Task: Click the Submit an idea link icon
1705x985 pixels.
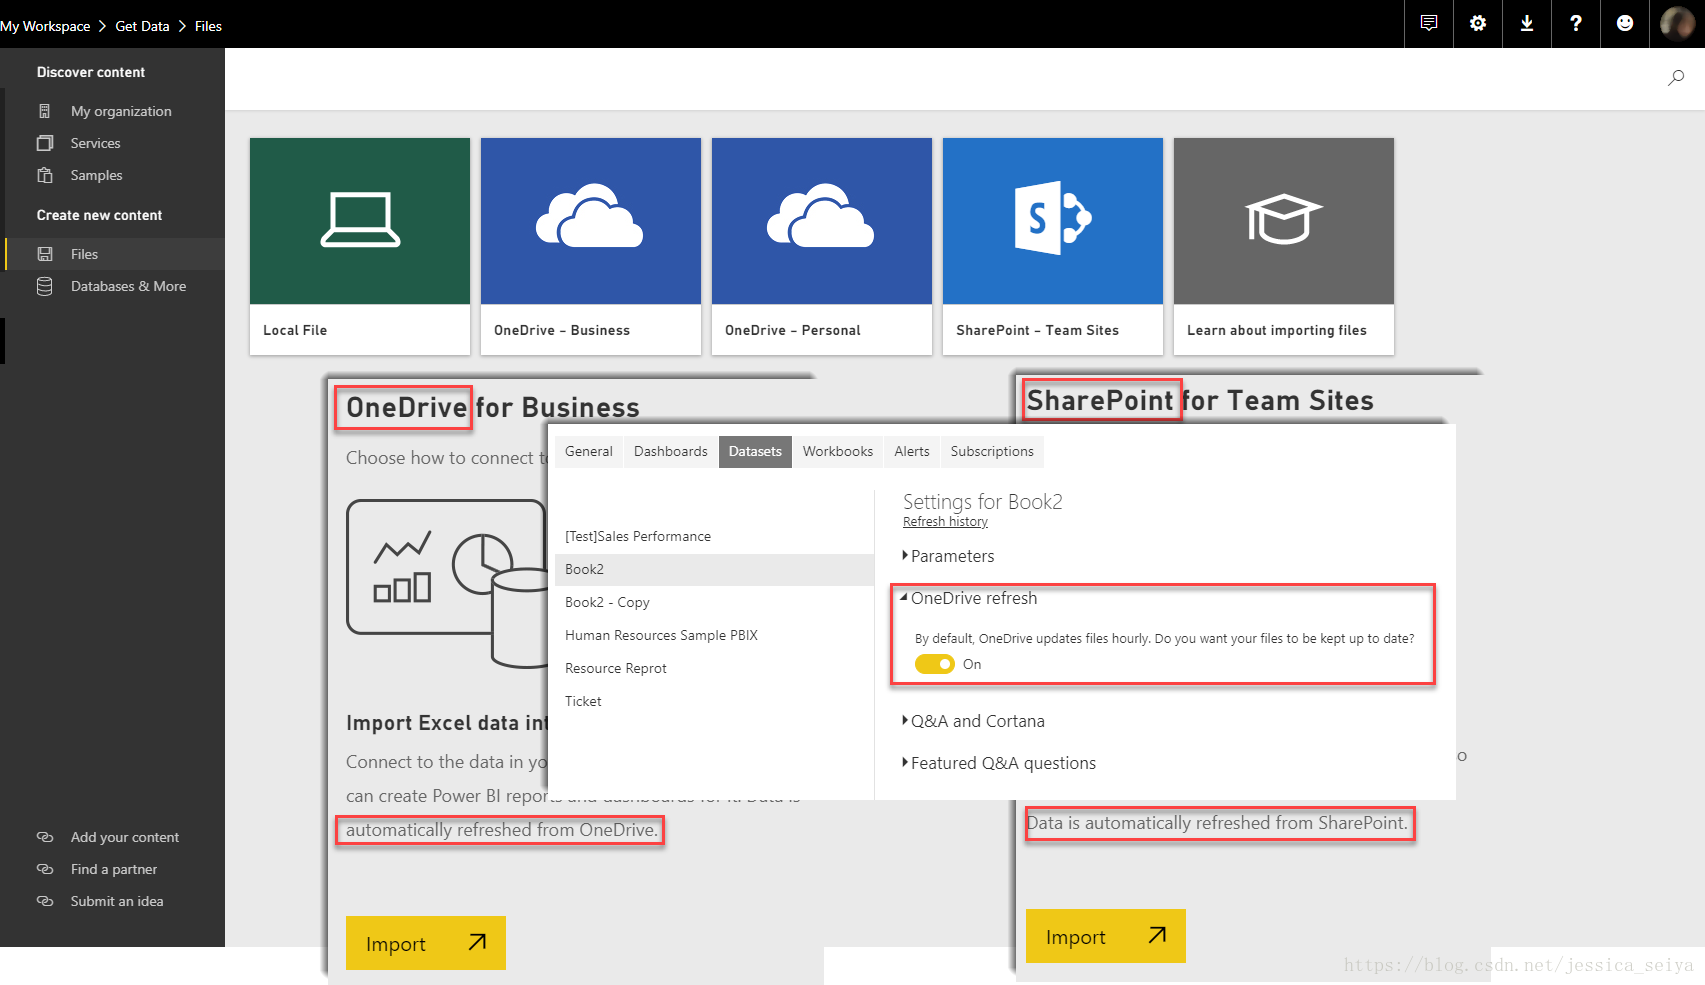Action: coord(45,901)
